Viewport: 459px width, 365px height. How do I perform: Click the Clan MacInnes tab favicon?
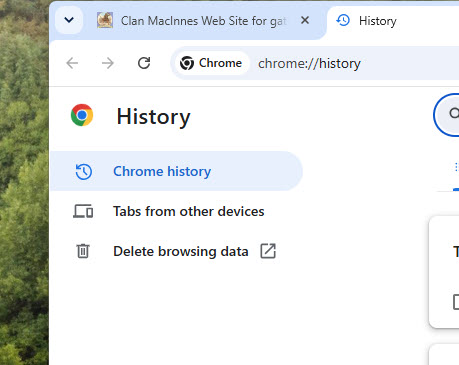coord(105,20)
